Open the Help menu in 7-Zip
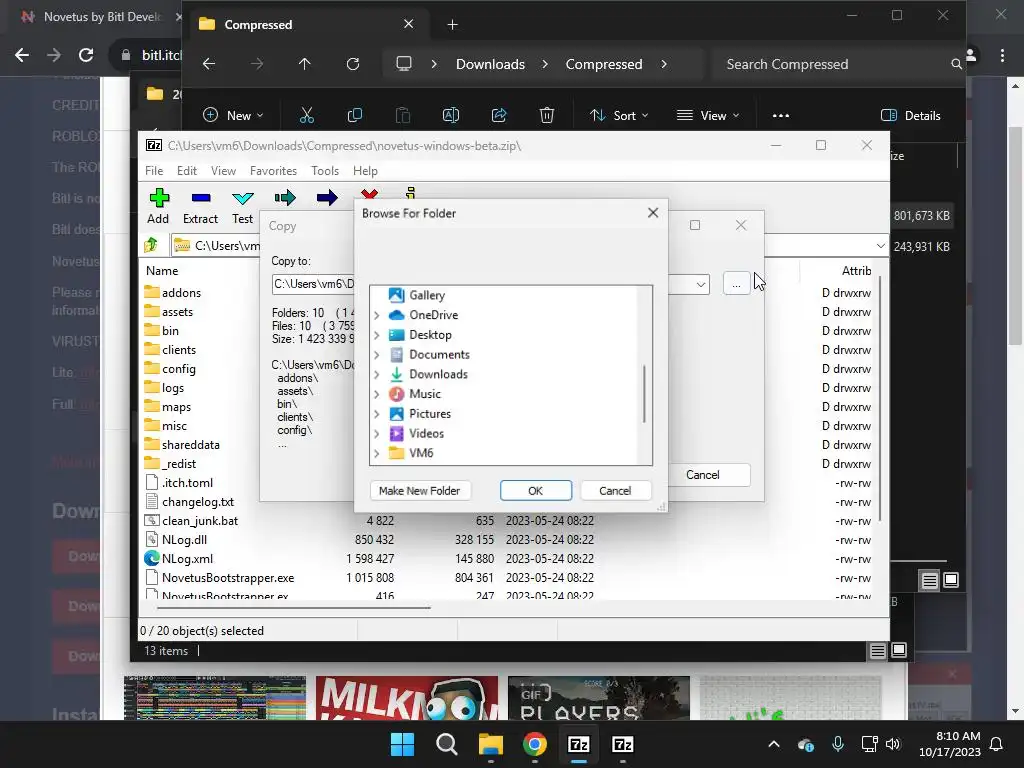This screenshot has width=1024, height=768. click(x=365, y=170)
